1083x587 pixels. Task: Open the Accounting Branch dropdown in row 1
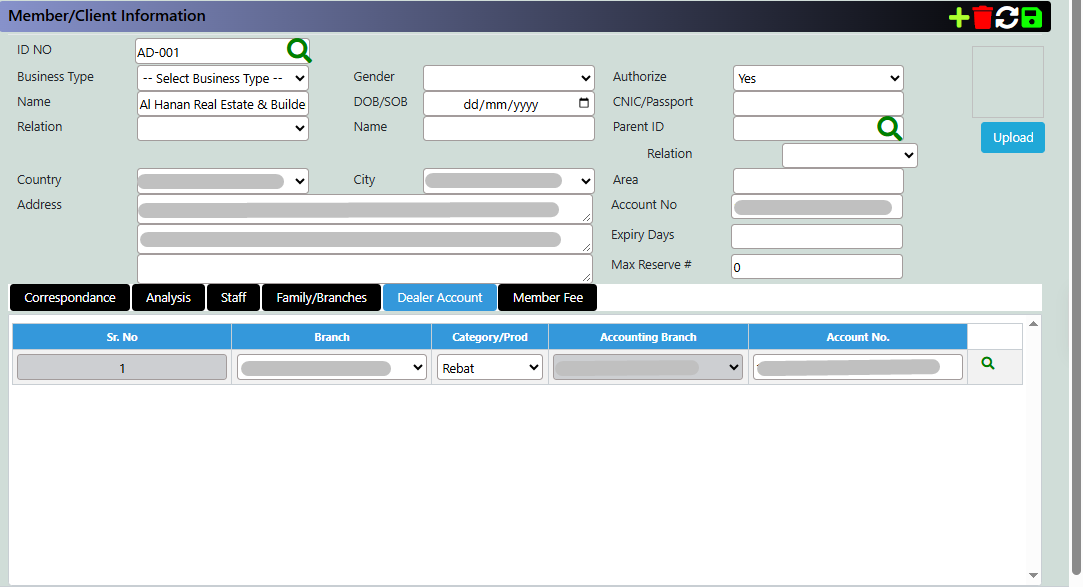(x=648, y=367)
